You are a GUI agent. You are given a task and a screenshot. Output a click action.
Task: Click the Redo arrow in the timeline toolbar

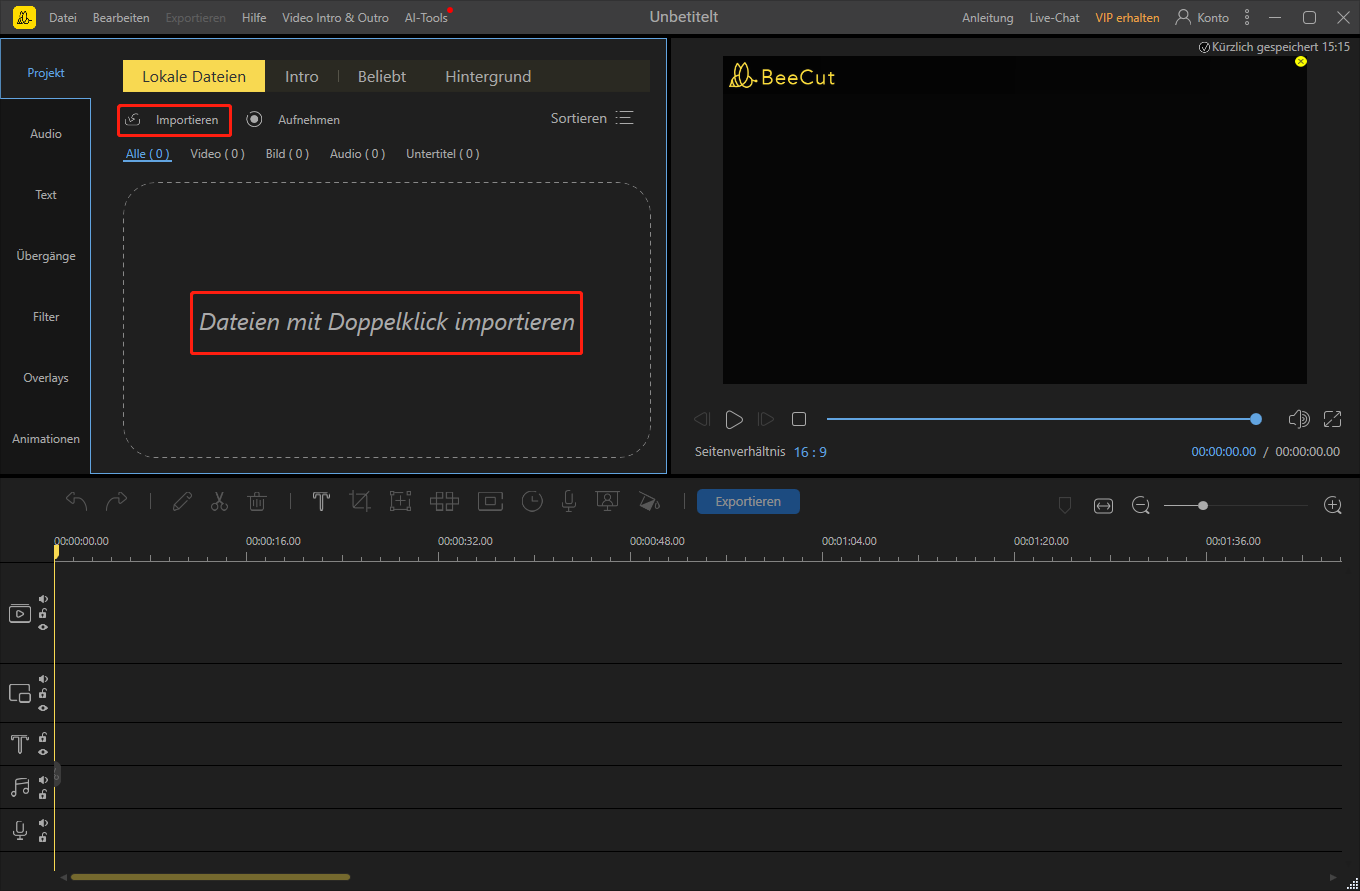click(117, 501)
